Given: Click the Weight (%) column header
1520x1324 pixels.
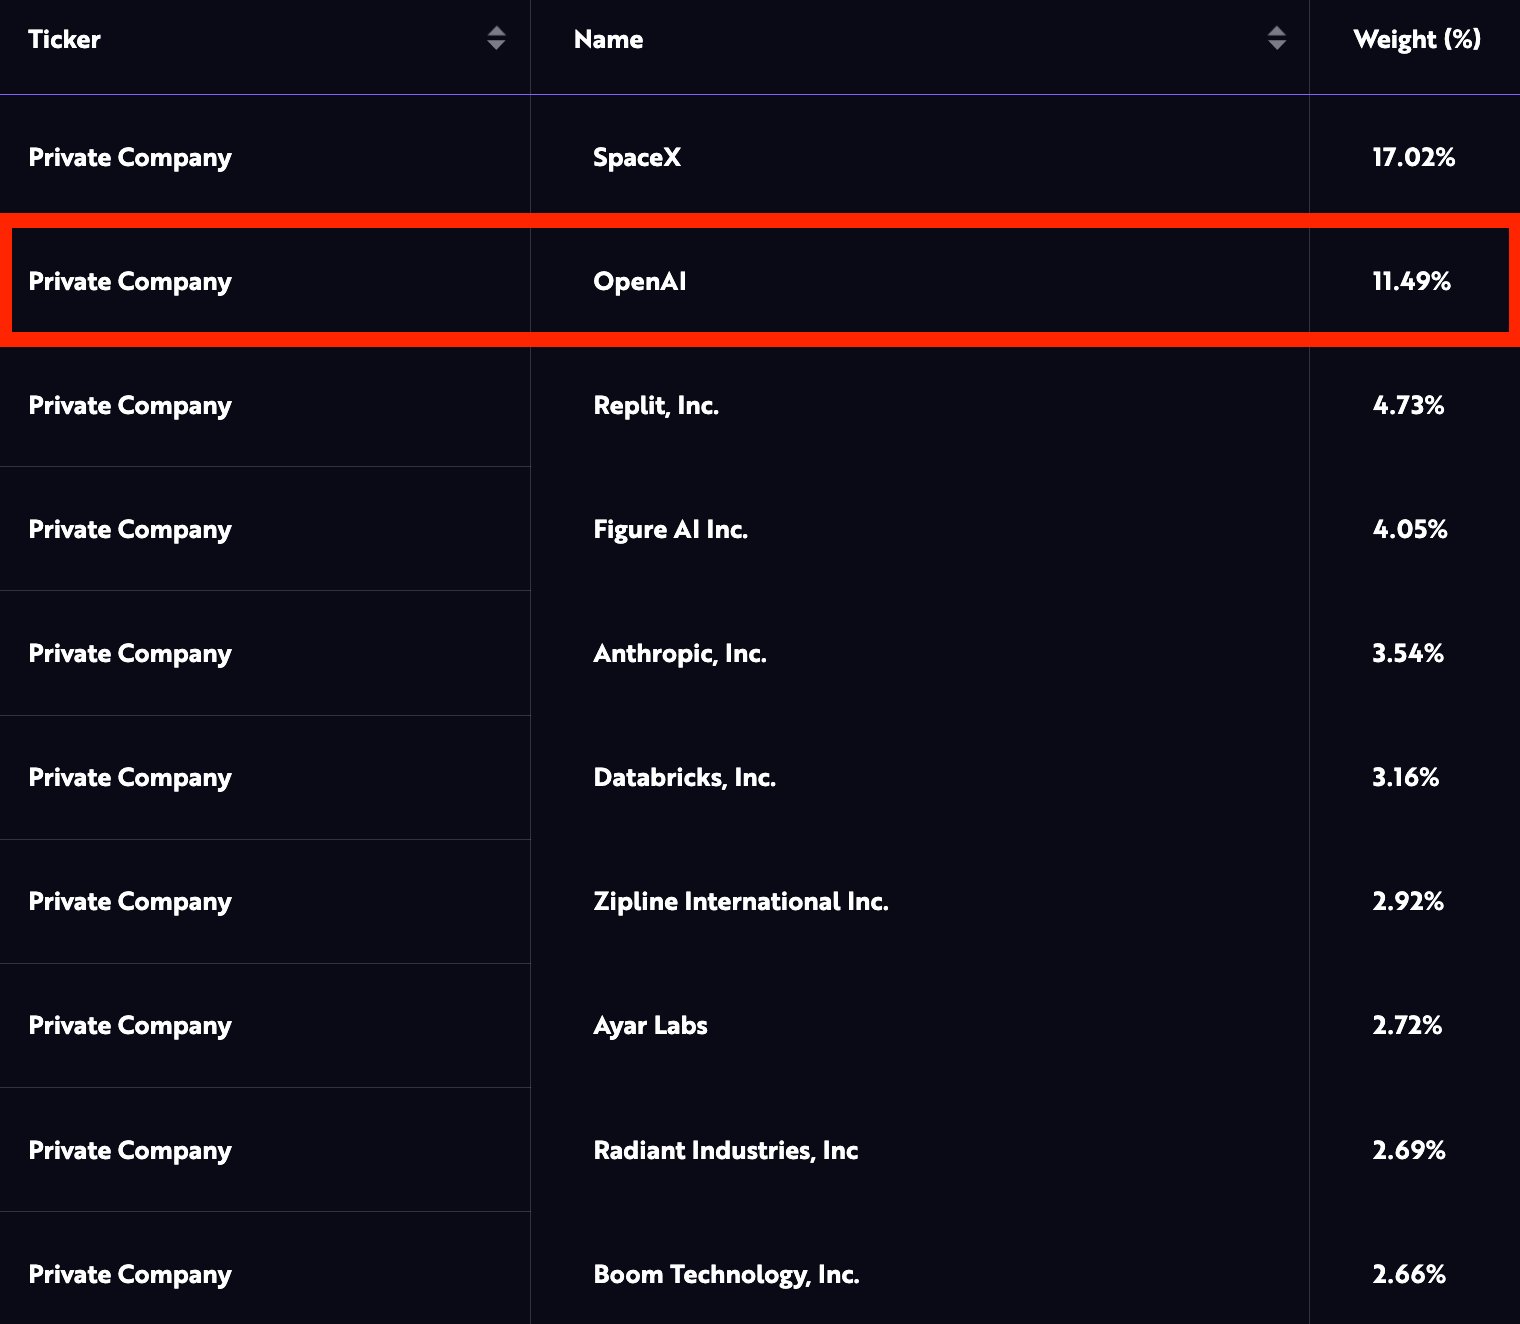Looking at the screenshot, I should coord(1416,40).
